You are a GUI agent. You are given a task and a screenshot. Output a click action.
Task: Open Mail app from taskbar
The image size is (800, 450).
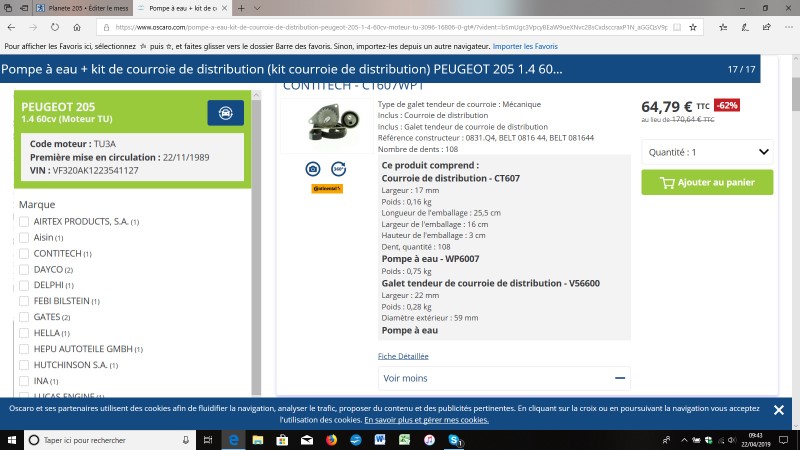pos(307,440)
